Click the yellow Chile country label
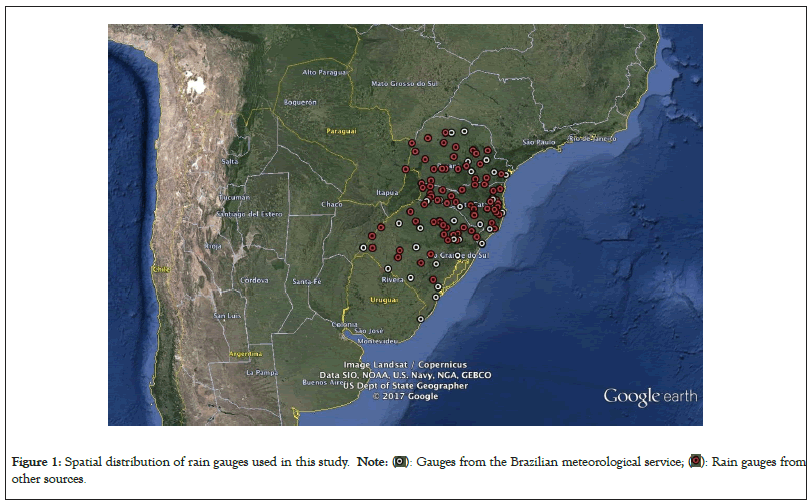 (x=159, y=270)
